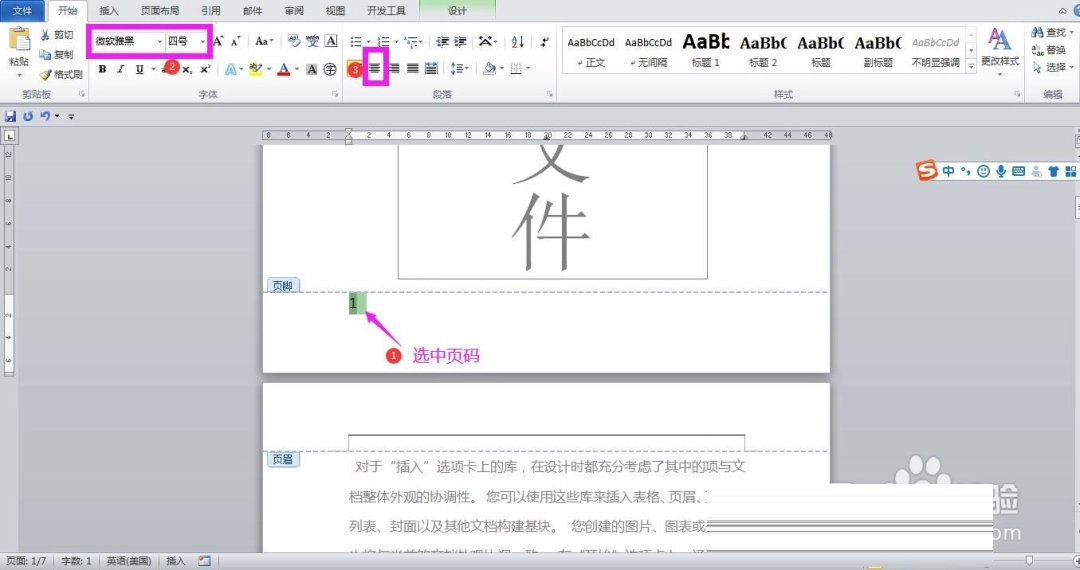Open the Chinese layout (中文版式) icon

click(488, 42)
